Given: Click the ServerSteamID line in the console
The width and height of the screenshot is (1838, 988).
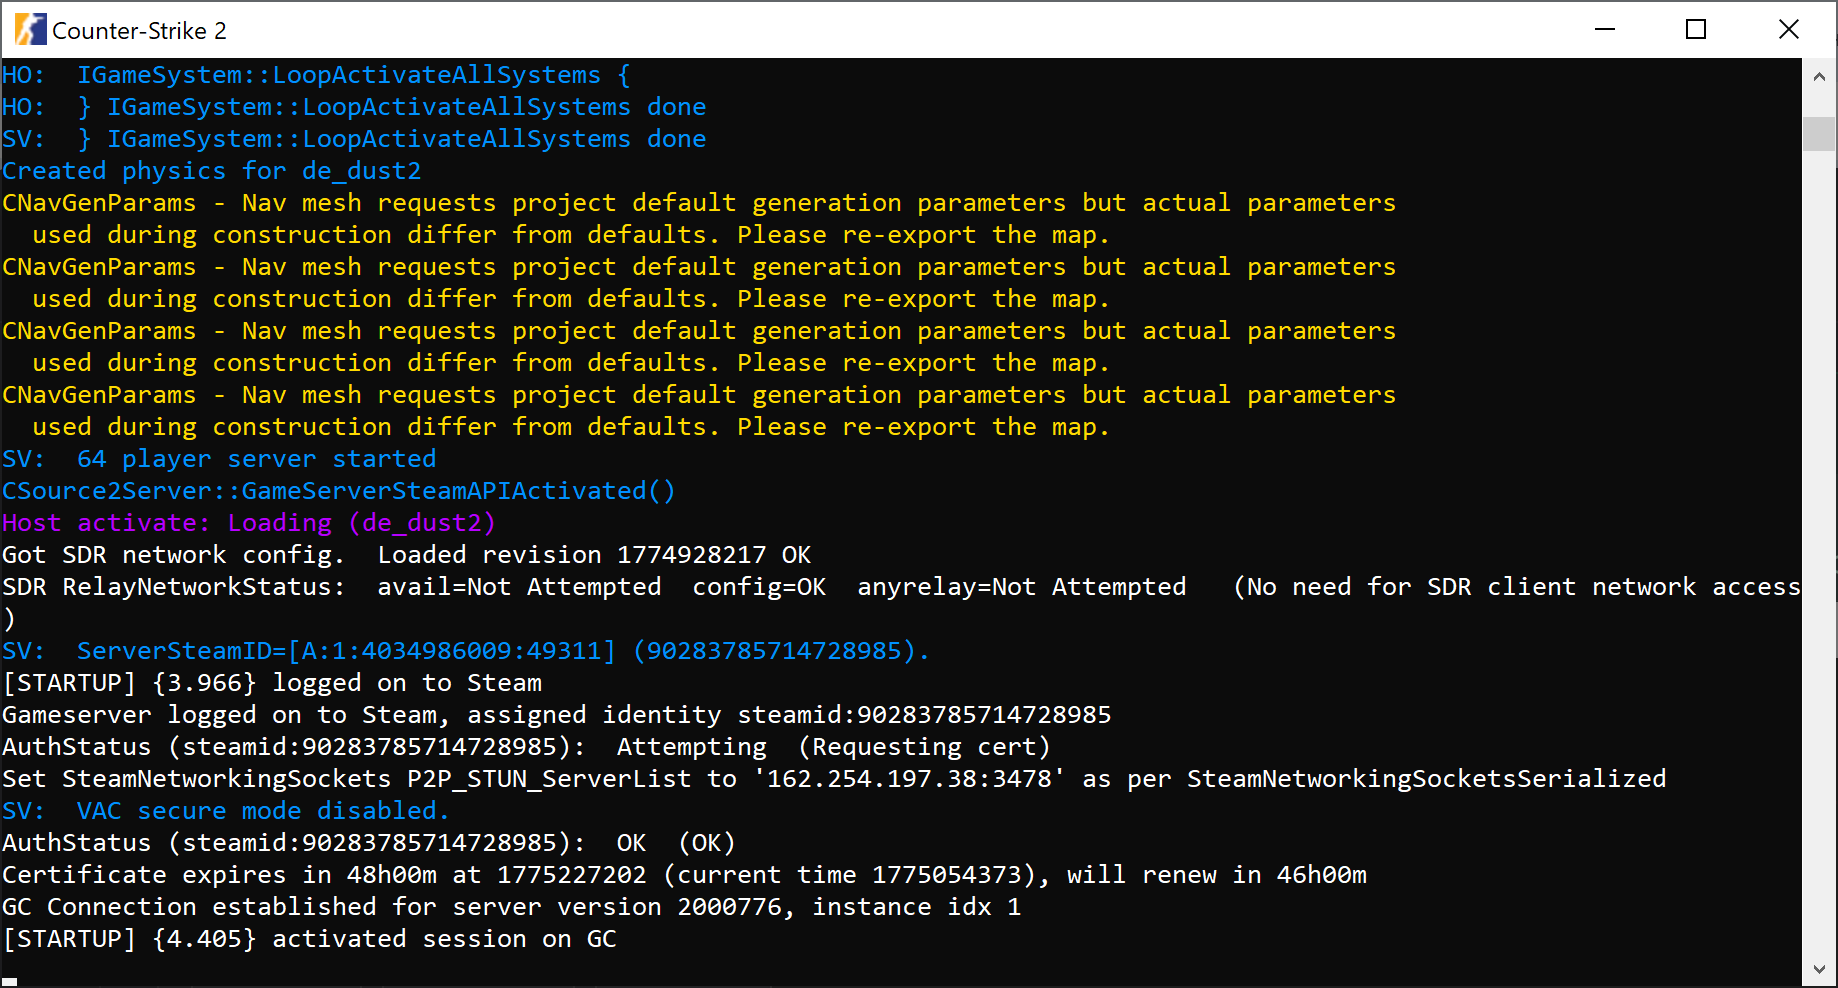Looking at the screenshot, I should click(465, 651).
